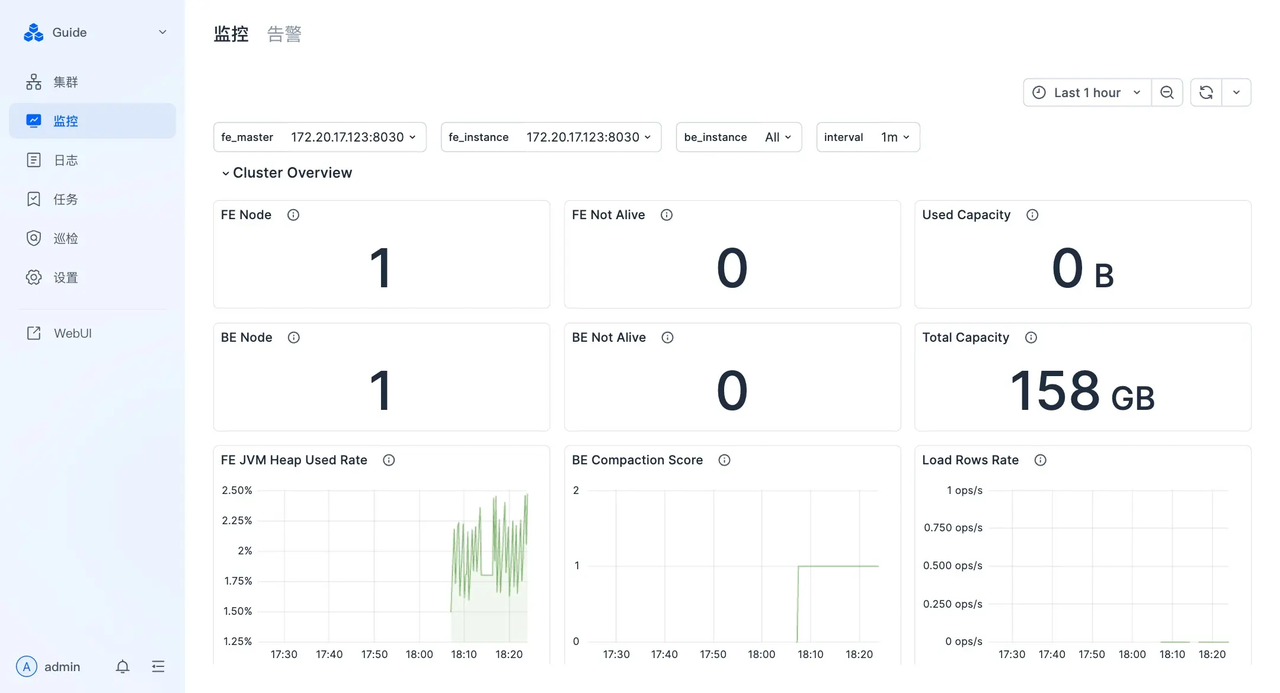Click the BE Compaction Score chart line
This screenshot has height=693, width=1280.
(x=838, y=566)
